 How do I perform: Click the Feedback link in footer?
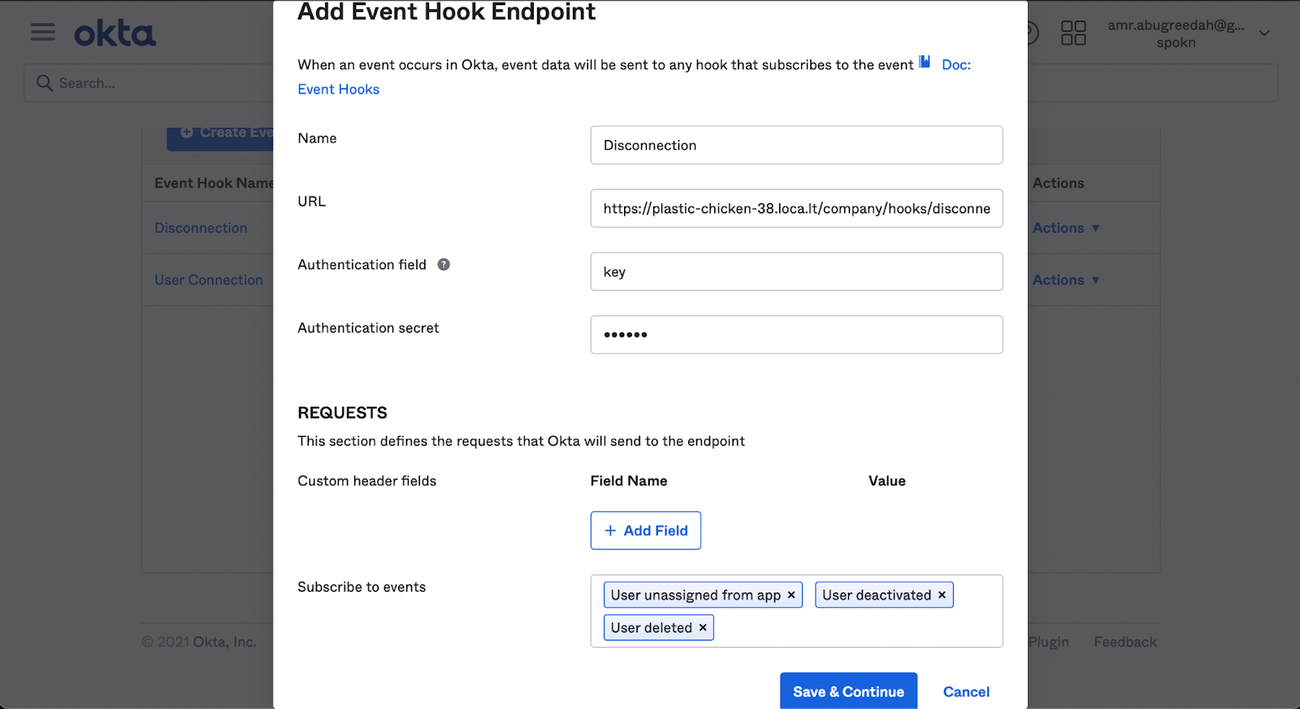click(1125, 642)
